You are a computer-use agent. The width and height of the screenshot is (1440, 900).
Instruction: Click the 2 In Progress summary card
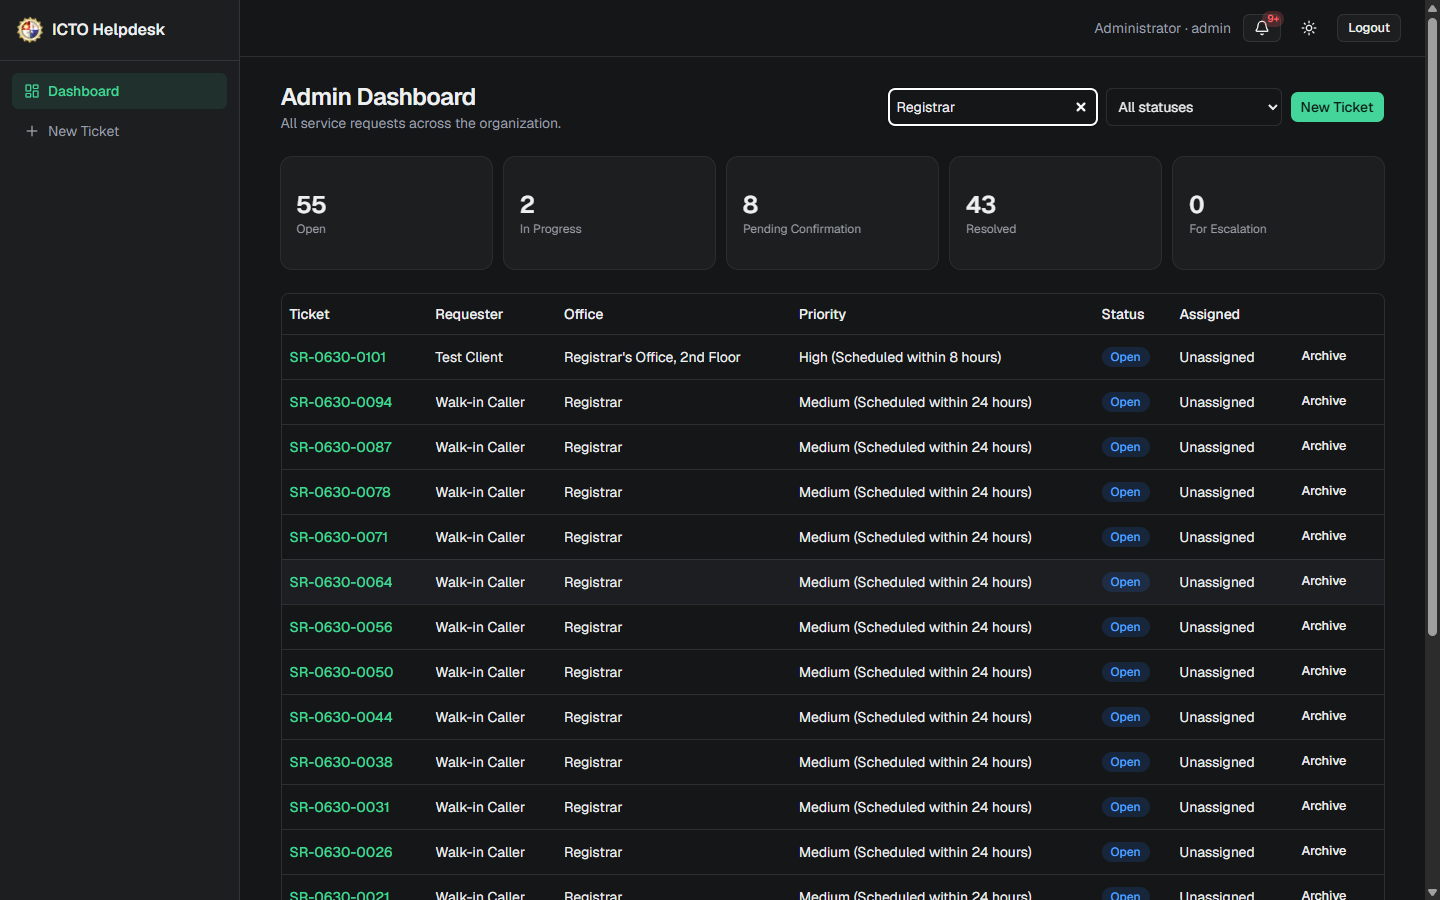pos(610,213)
